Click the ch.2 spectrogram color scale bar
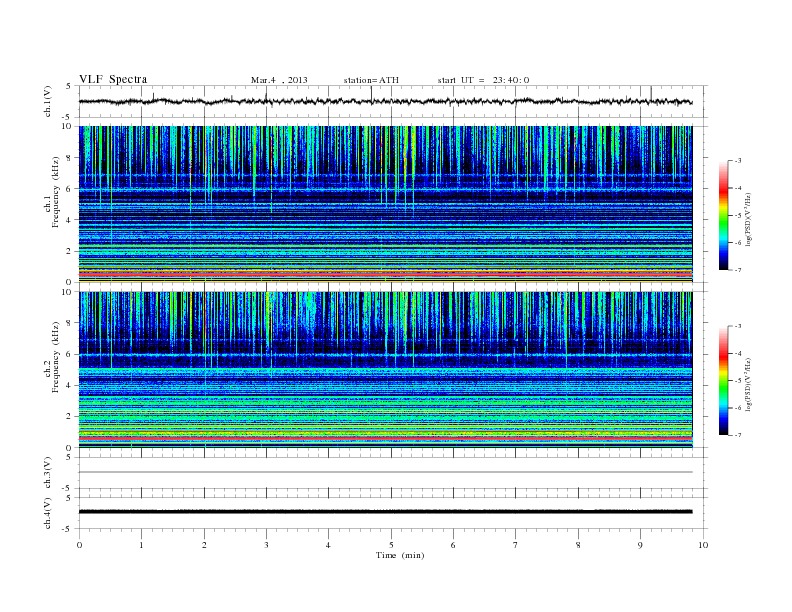This screenshot has width=792, height=612. click(723, 380)
